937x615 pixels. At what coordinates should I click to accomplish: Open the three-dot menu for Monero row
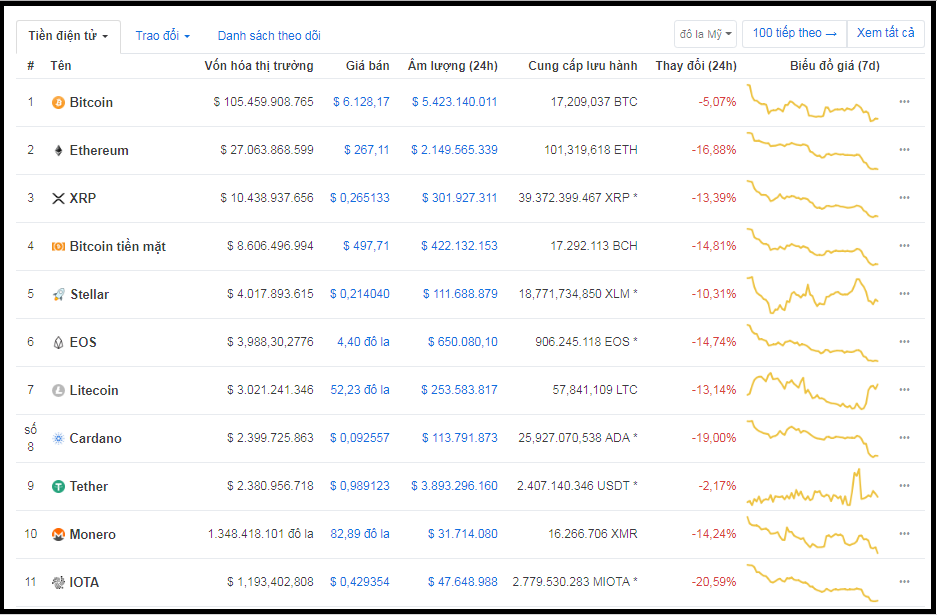click(904, 534)
